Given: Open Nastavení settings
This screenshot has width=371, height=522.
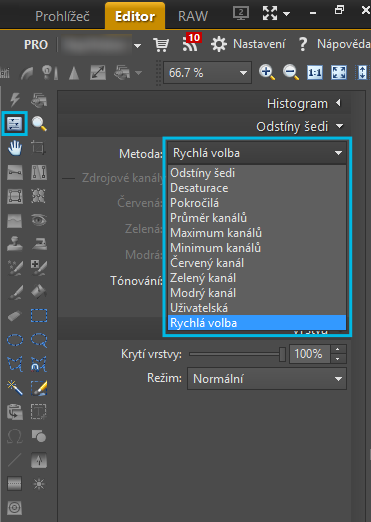Looking at the screenshot, I should (x=248, y=44).
